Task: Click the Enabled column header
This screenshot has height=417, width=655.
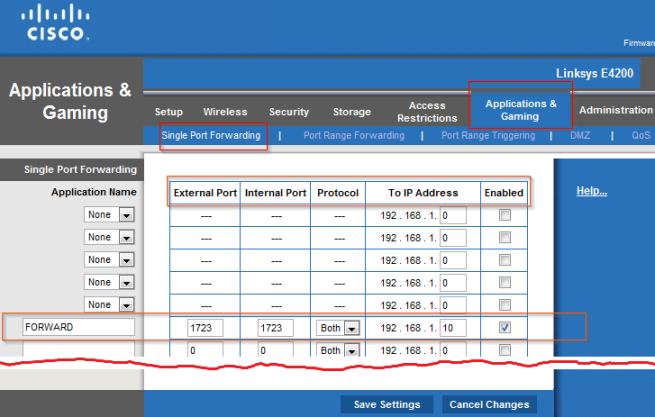Action: pyautogui.click(x=504, y=193)
